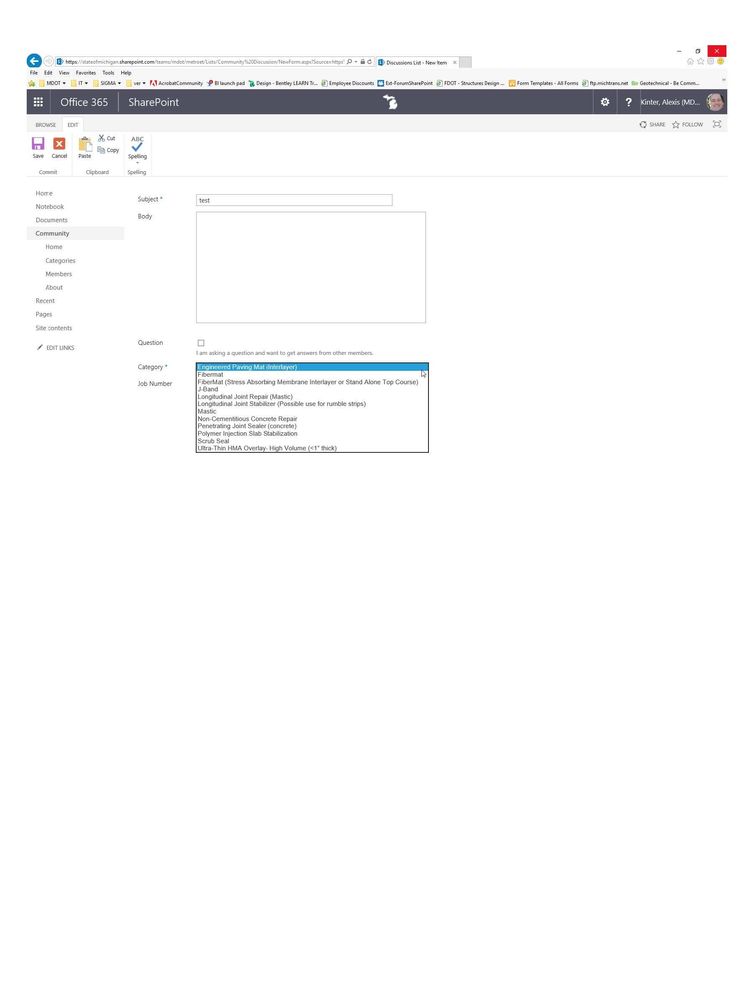Open About under Community

(54, 287)
